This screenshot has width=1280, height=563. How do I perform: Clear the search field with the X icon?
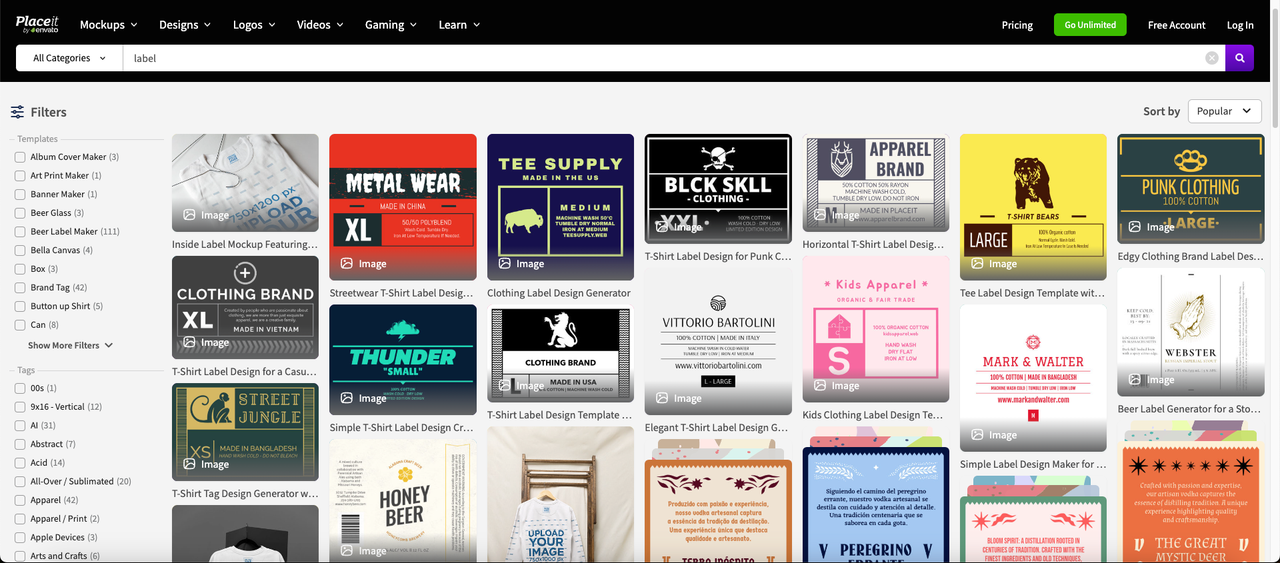click(1212, 58)
